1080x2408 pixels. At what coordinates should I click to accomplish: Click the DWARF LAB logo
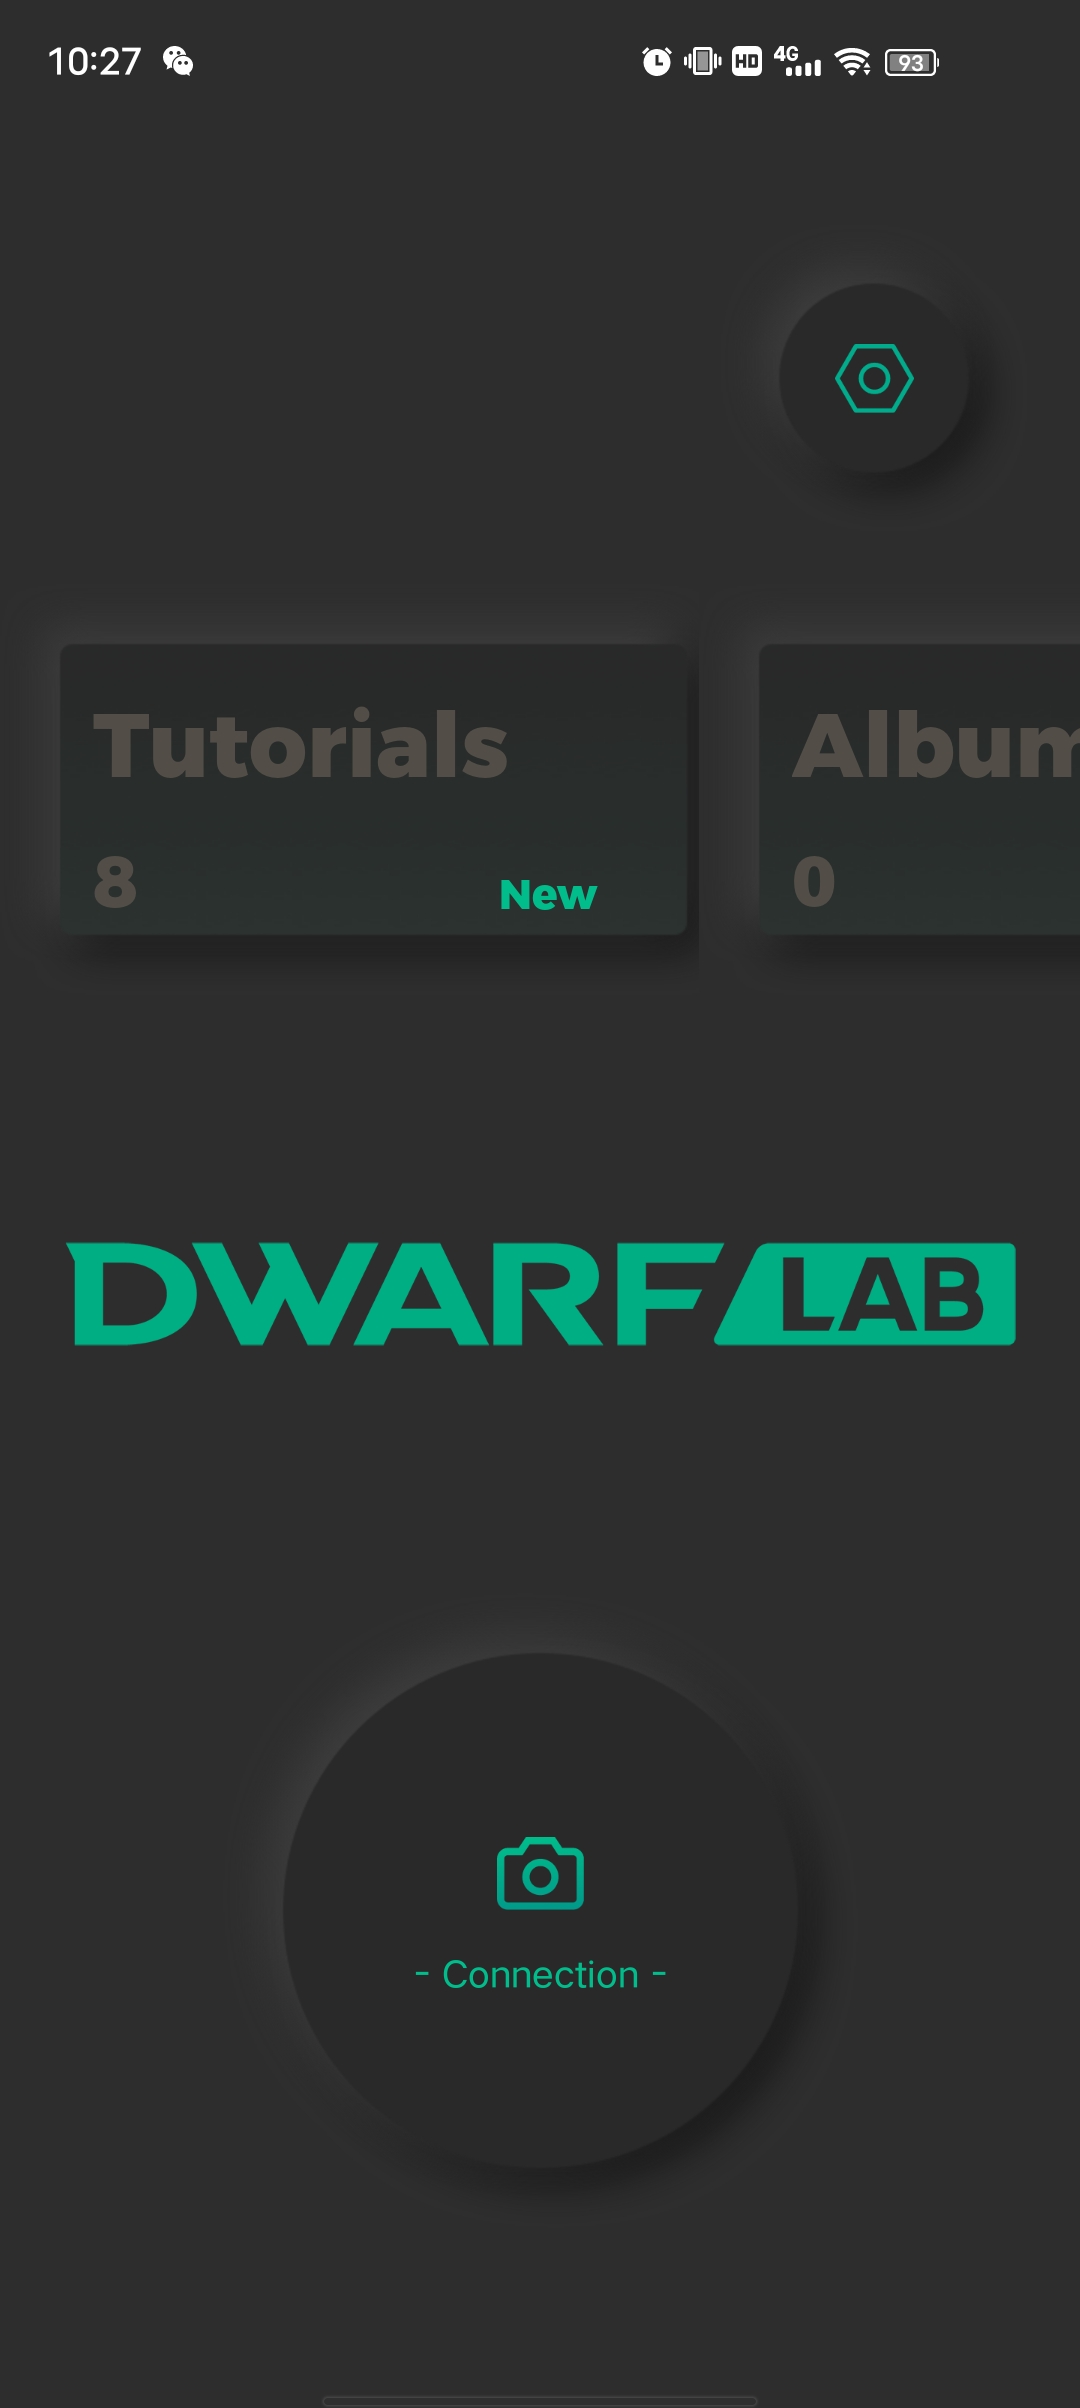[541, 1294]
